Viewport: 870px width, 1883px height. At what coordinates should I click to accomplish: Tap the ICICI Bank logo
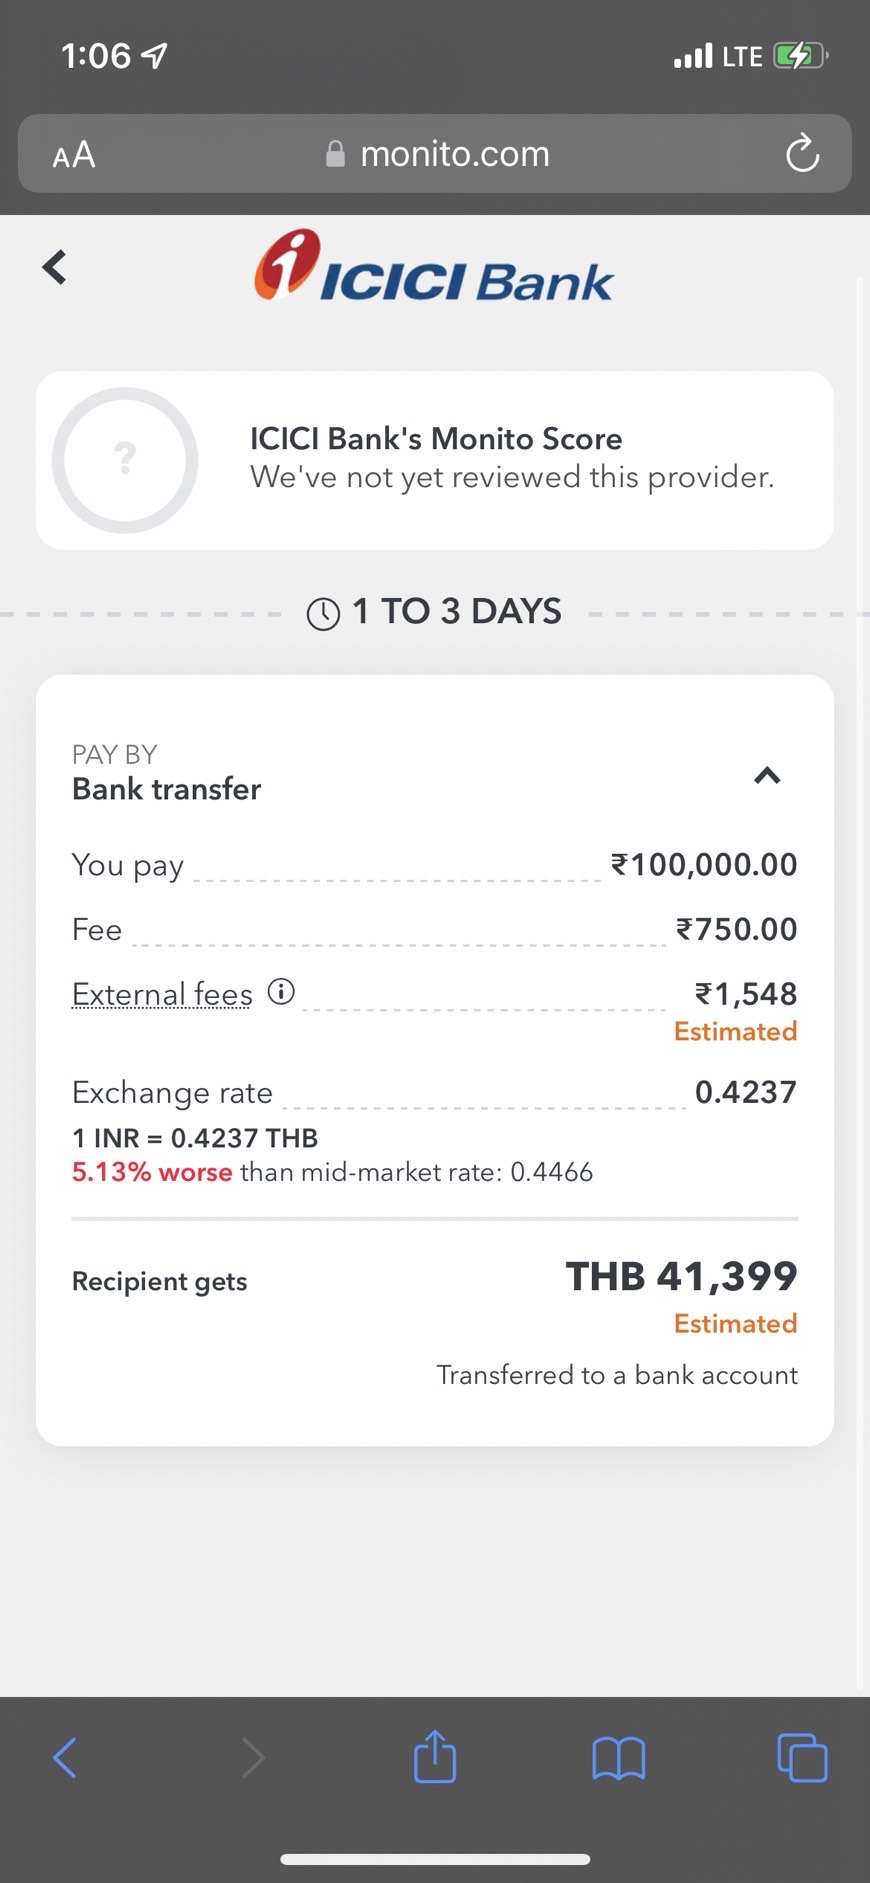point(433,267)
